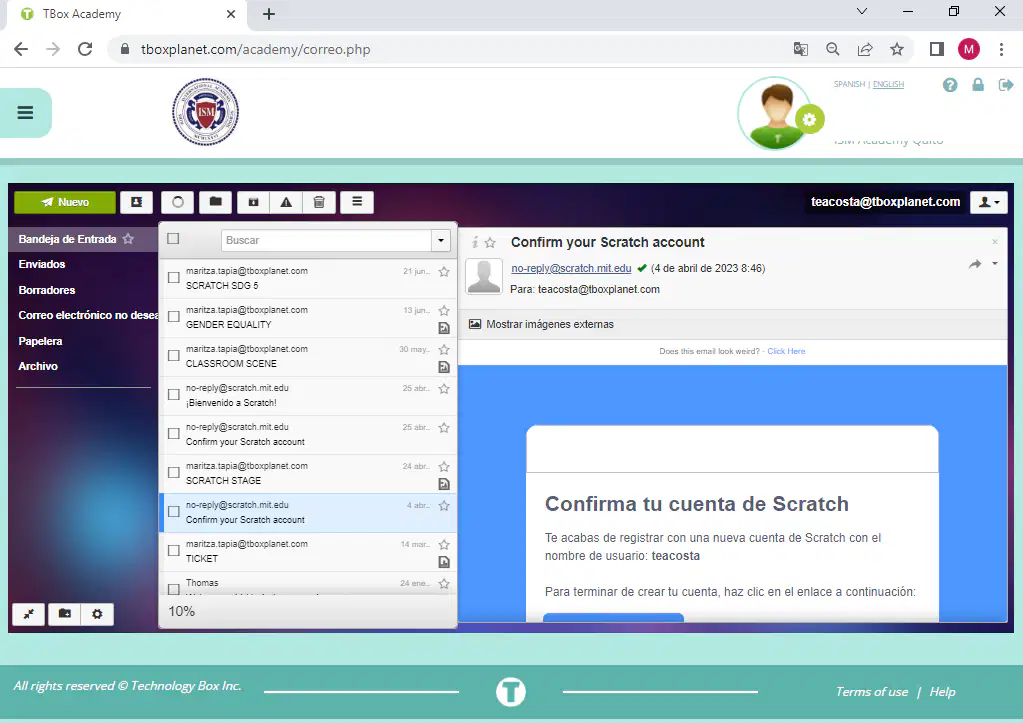Bookmark this page with Chrome star icon
Viewport: 1023px width, 723px height.
897,49
